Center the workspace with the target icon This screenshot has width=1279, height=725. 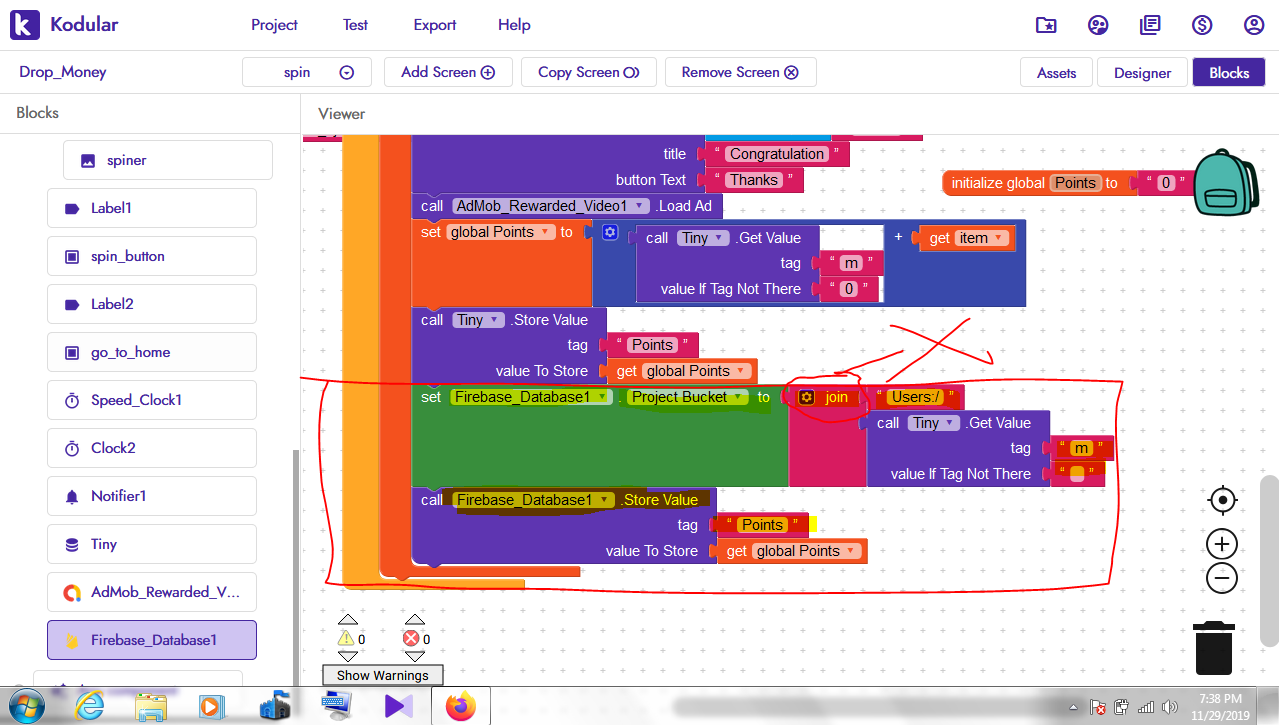pyautogui.click(x=1222, y=500)
